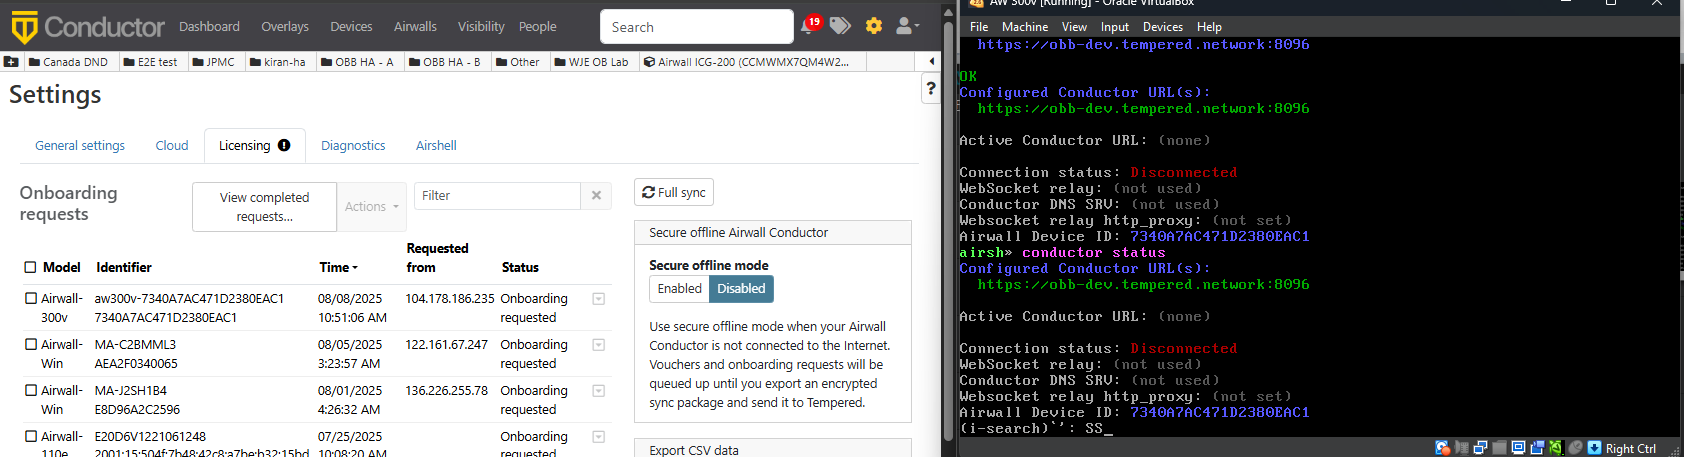1684x457 pixels.
Task: Toggle the select-all checkbox in table header
Action: 30,267
